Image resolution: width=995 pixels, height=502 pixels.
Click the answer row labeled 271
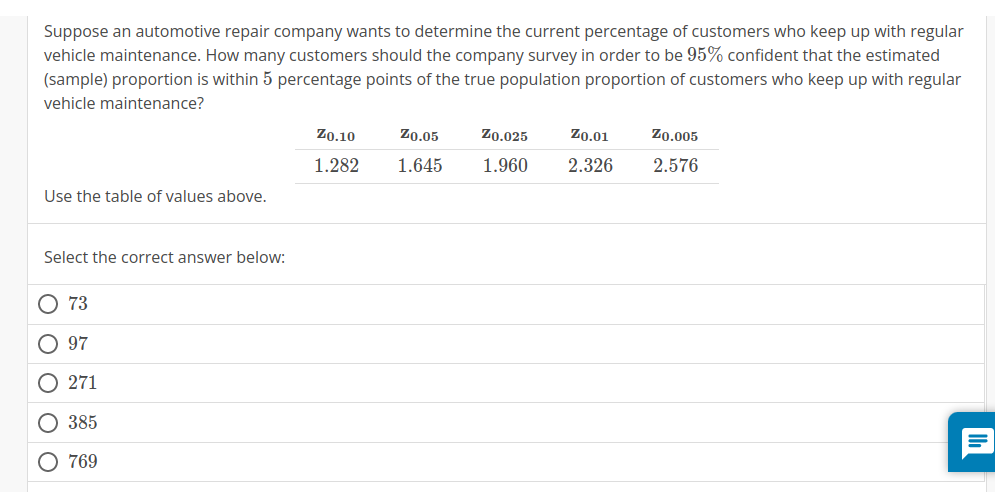coord(506,383)
